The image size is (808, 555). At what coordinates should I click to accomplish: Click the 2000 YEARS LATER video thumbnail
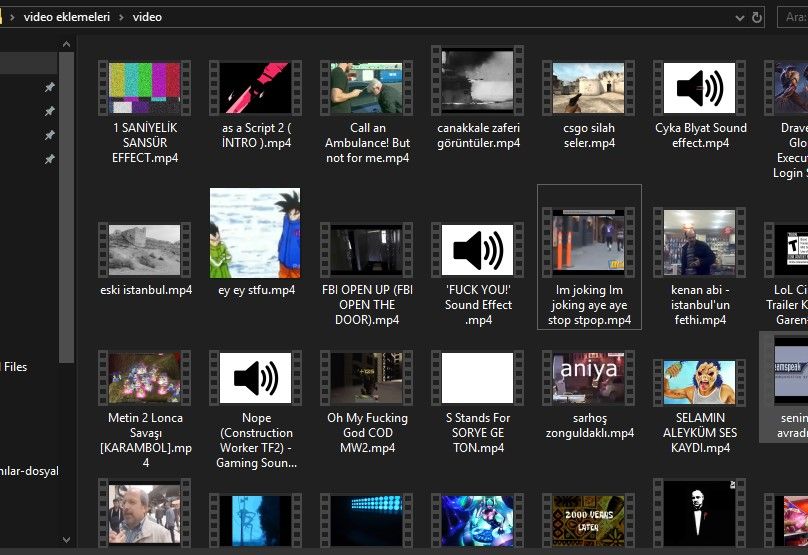[x=588, y=520]
